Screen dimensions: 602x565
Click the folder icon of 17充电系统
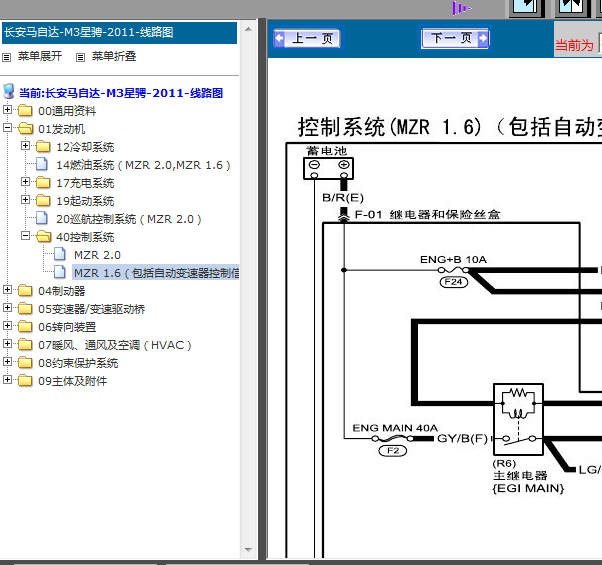pos(43,182)
